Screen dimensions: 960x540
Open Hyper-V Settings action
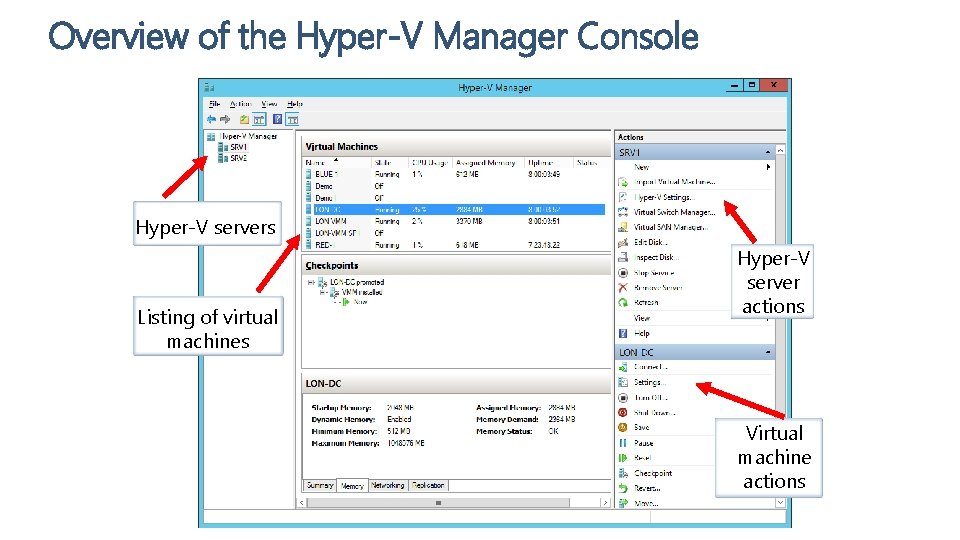click(664, 197)
